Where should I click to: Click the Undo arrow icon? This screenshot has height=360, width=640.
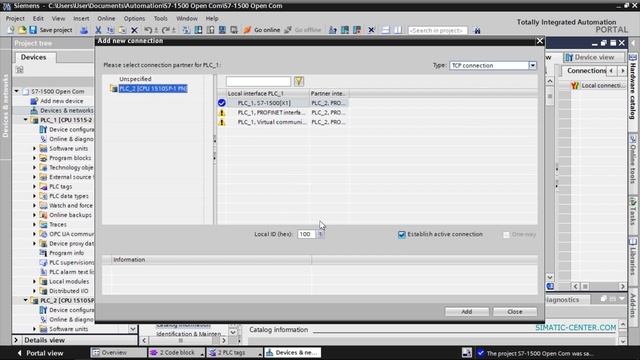pos(148,30)
